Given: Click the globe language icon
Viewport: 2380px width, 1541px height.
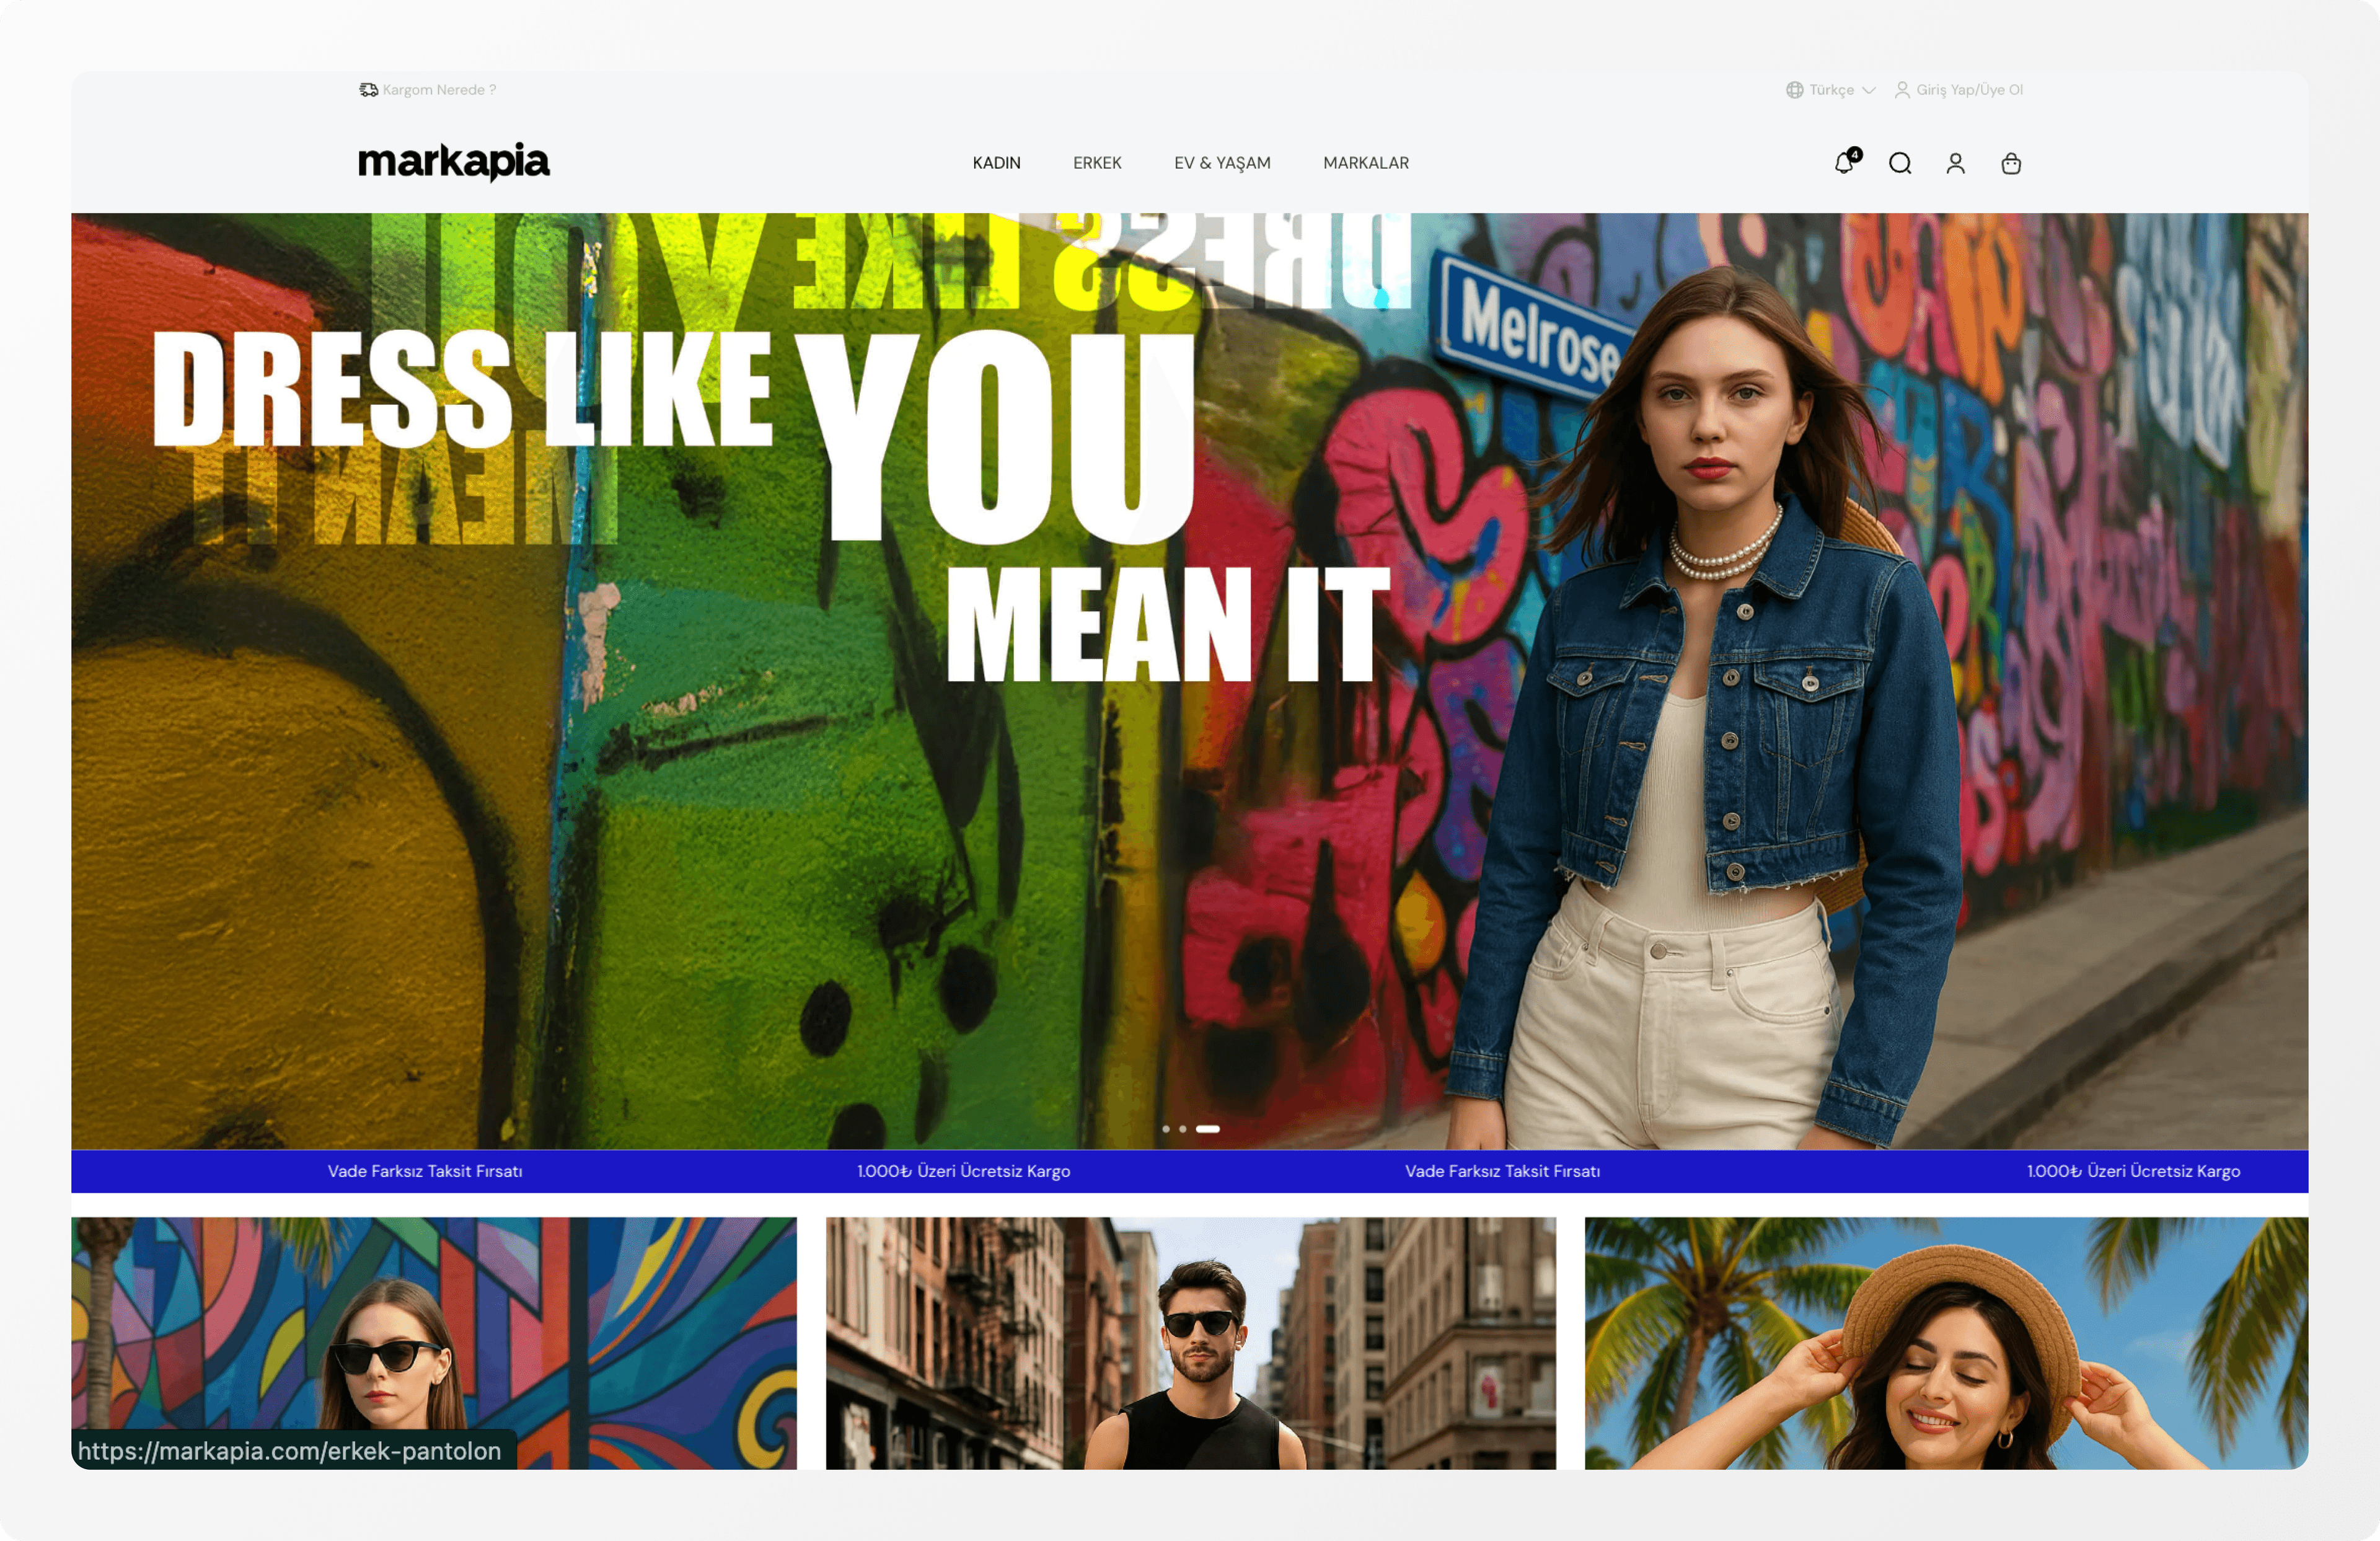Looking at the screenshot, I should [x=1795, y=90].
